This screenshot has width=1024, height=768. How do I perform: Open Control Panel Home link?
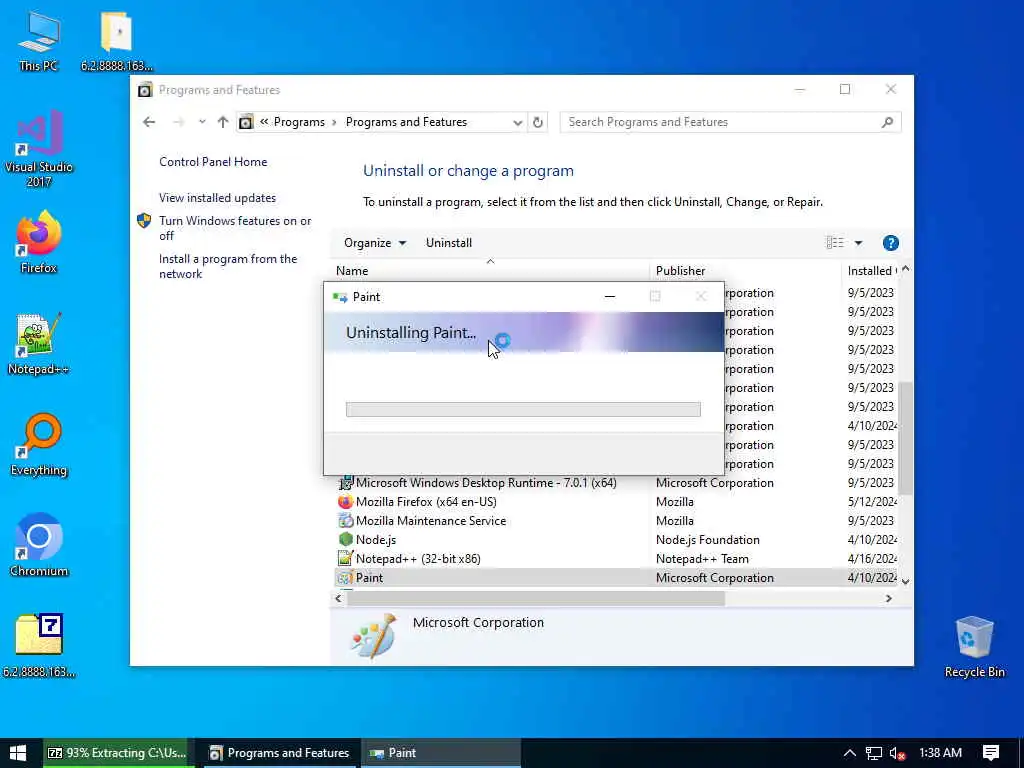[213, 162]
